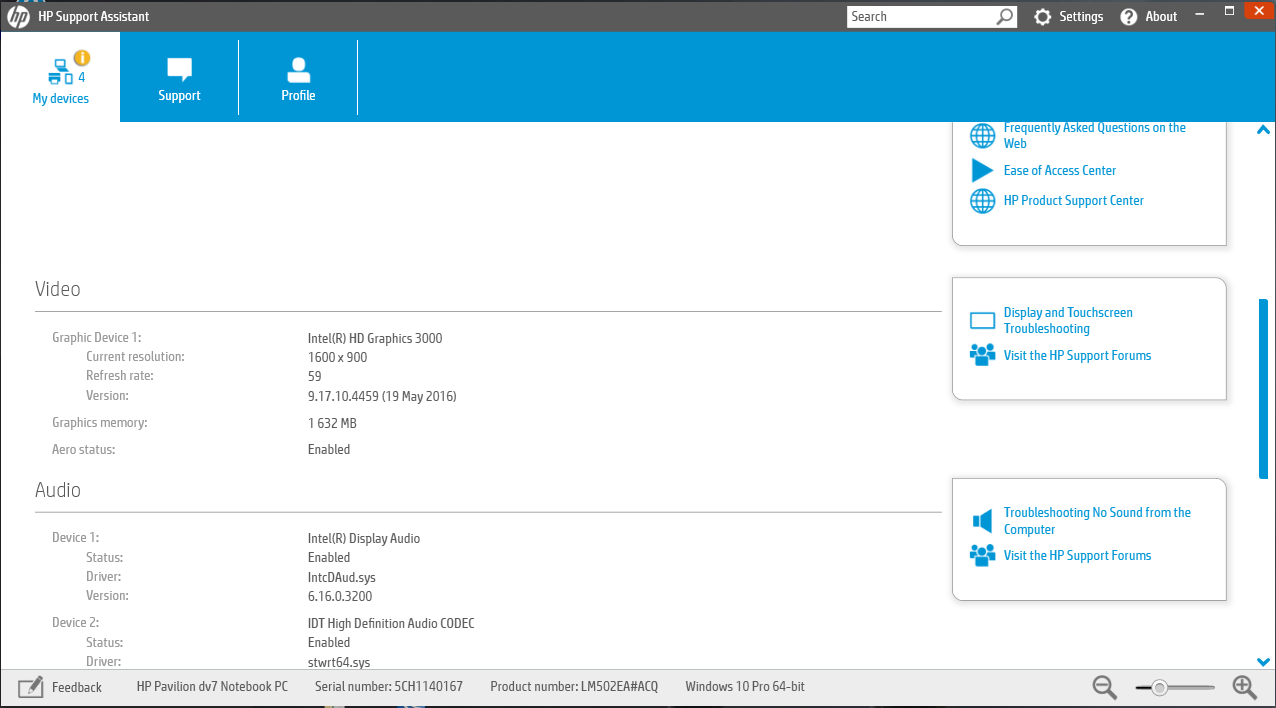The height and width of the screenshot is (708, 1276).
Task: Click the zoom in magnifier icon
Action: tap(1244, 687)
